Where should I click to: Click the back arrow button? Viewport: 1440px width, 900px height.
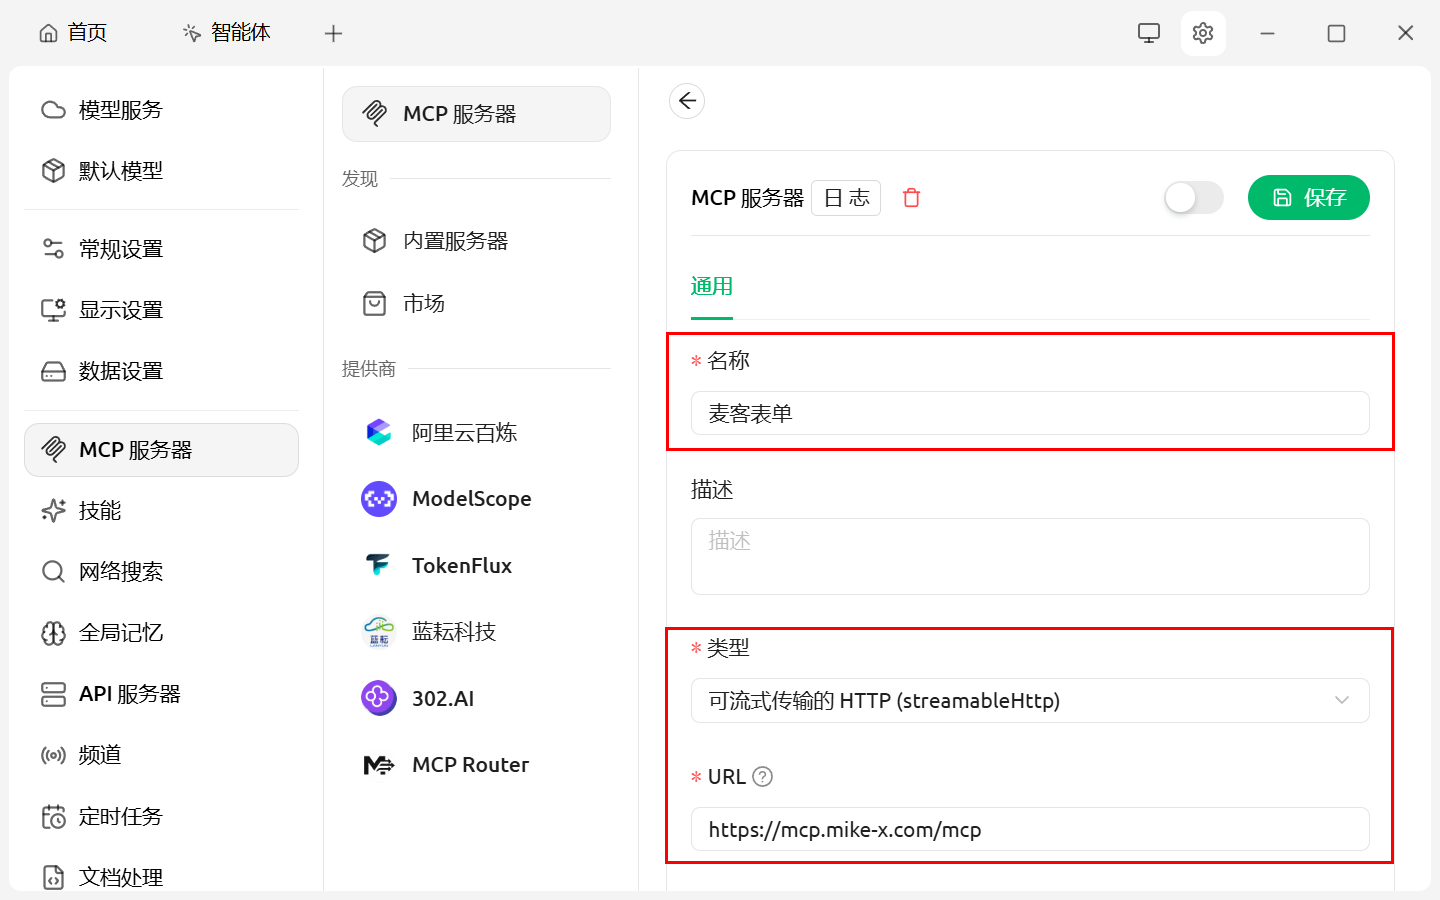point(687,101)
